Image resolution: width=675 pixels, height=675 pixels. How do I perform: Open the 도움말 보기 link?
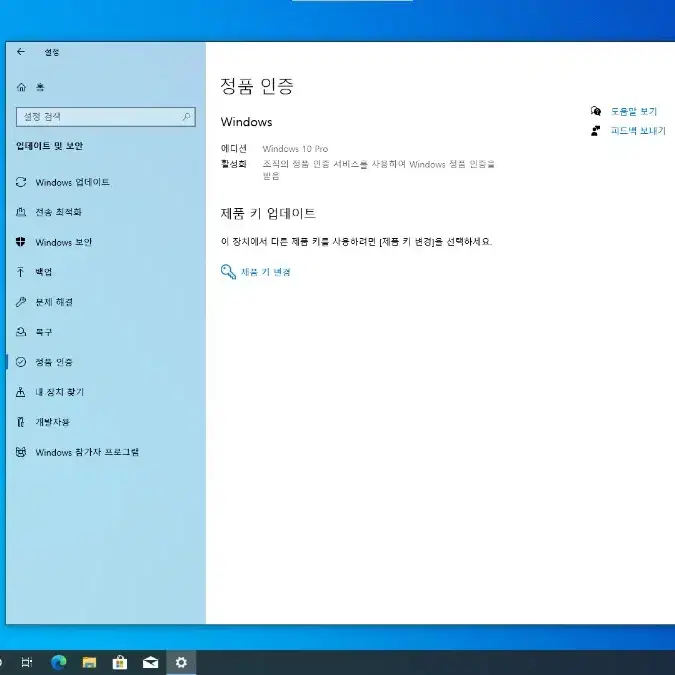pos(634,111)
